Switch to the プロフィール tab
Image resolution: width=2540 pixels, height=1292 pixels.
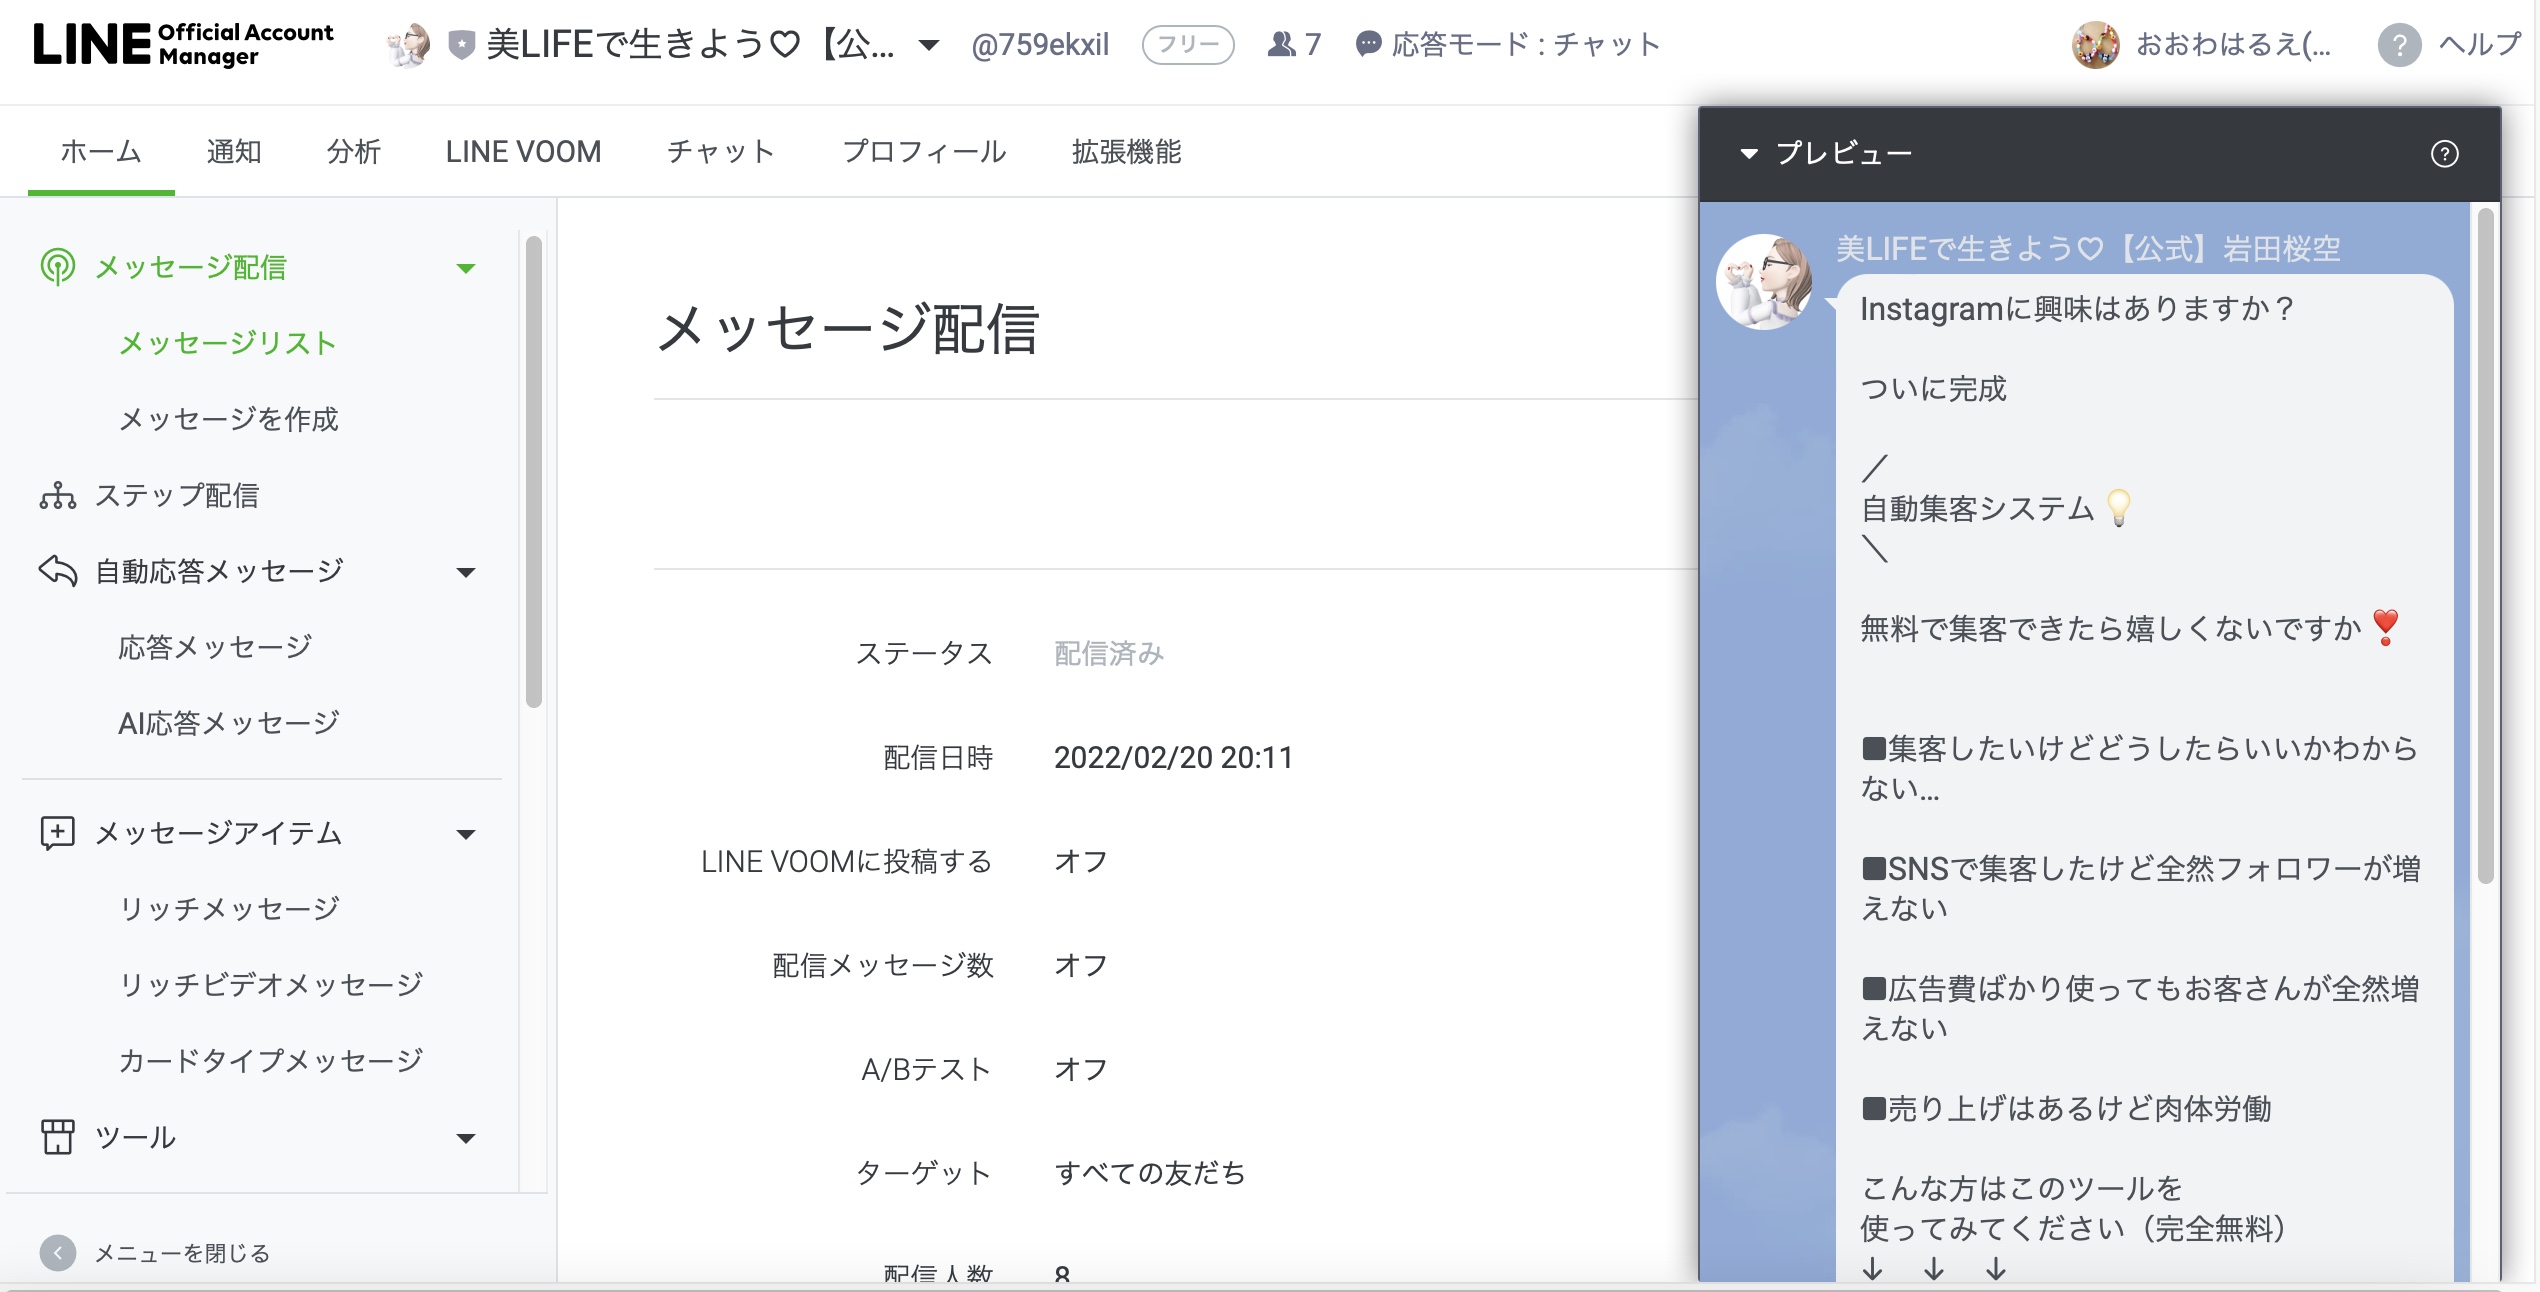click(x=924, y=151)
